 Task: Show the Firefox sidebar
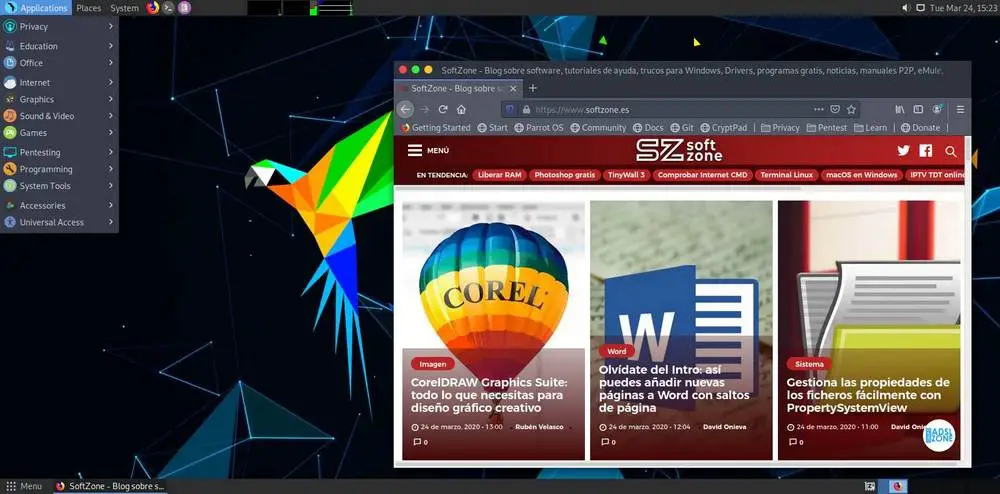(x=918, y=110)
